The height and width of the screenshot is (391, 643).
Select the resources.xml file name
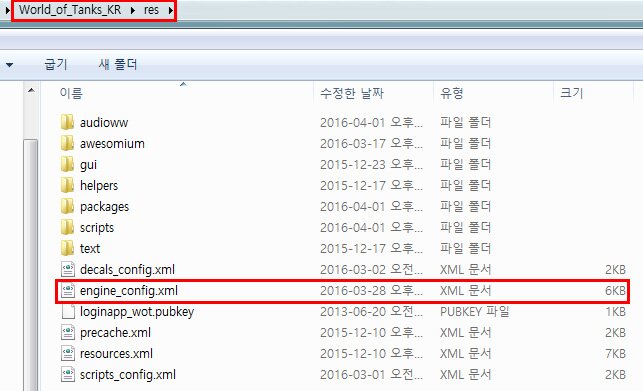pos(116,353)
